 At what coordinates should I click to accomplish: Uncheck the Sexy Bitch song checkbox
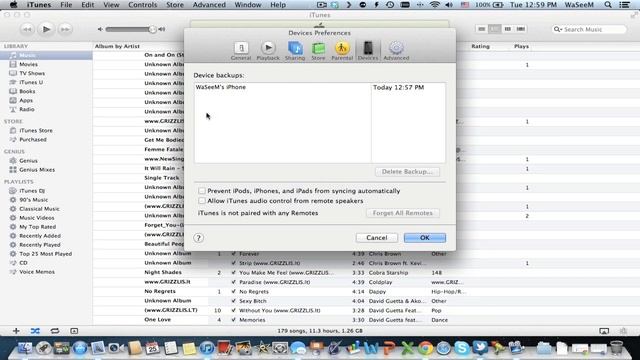coord(233,301)
